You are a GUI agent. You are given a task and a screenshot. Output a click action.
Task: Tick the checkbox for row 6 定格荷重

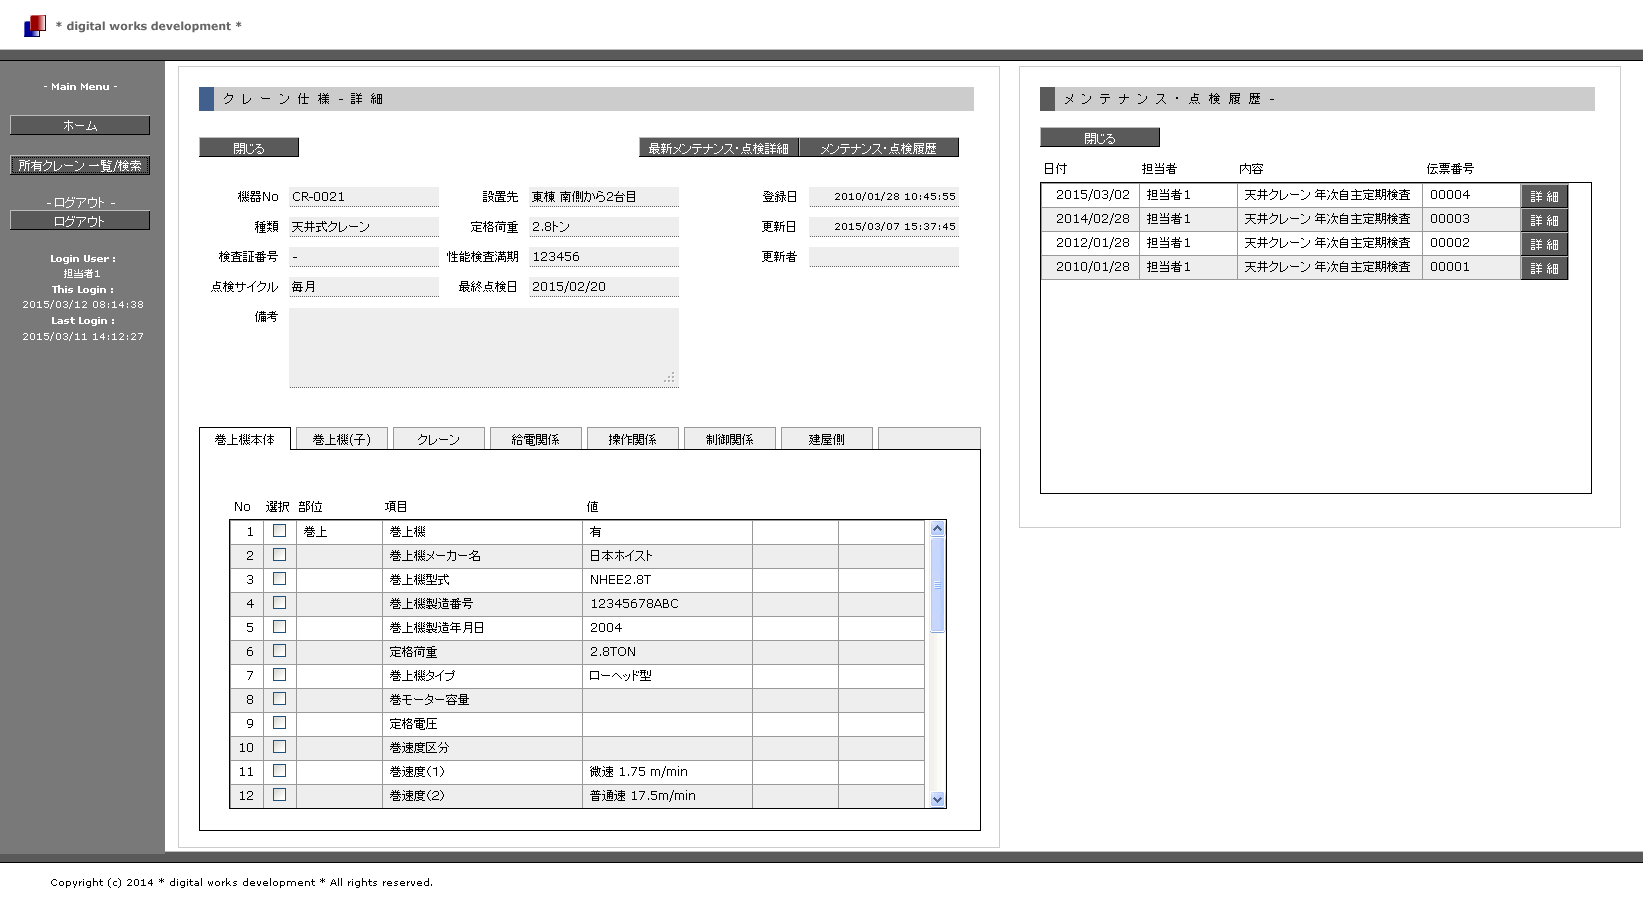(279, 651)
